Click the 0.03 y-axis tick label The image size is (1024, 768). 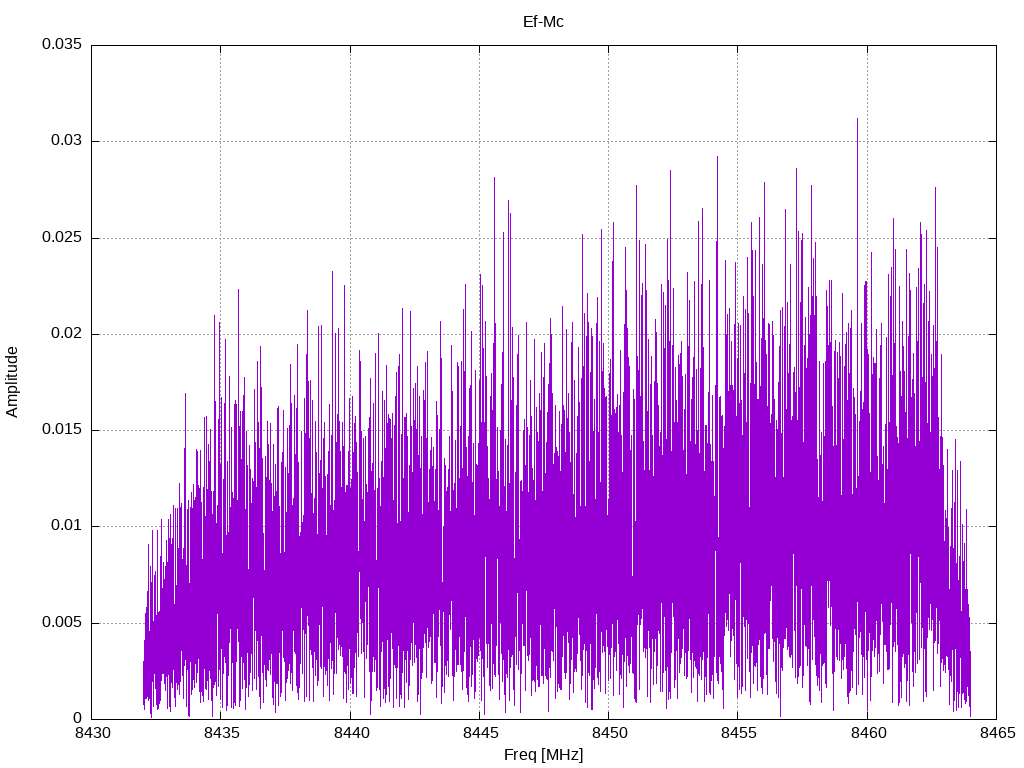click(x=67, y=140)
